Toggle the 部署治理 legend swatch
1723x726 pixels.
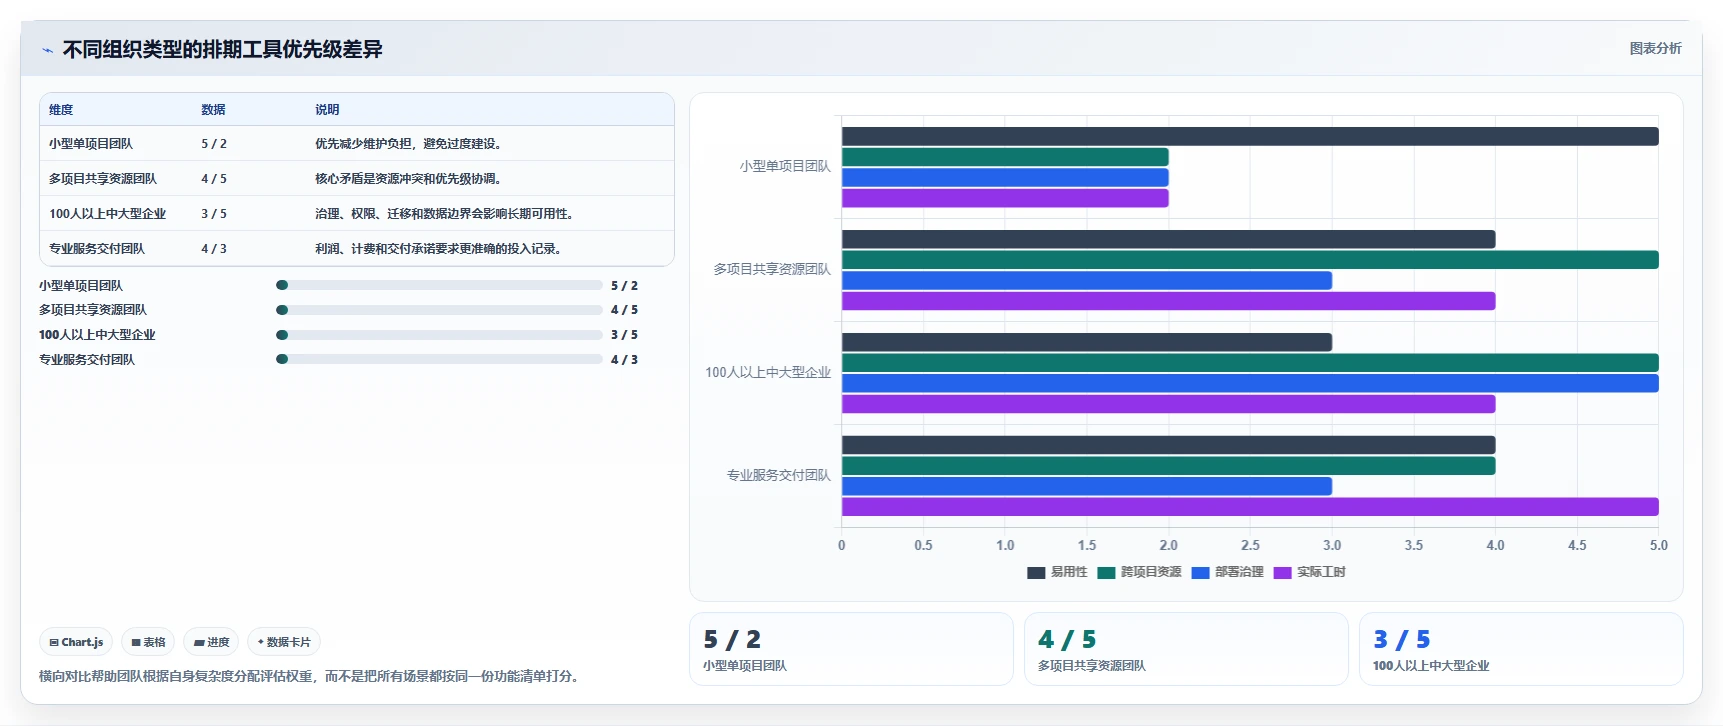click(1201, 573)
